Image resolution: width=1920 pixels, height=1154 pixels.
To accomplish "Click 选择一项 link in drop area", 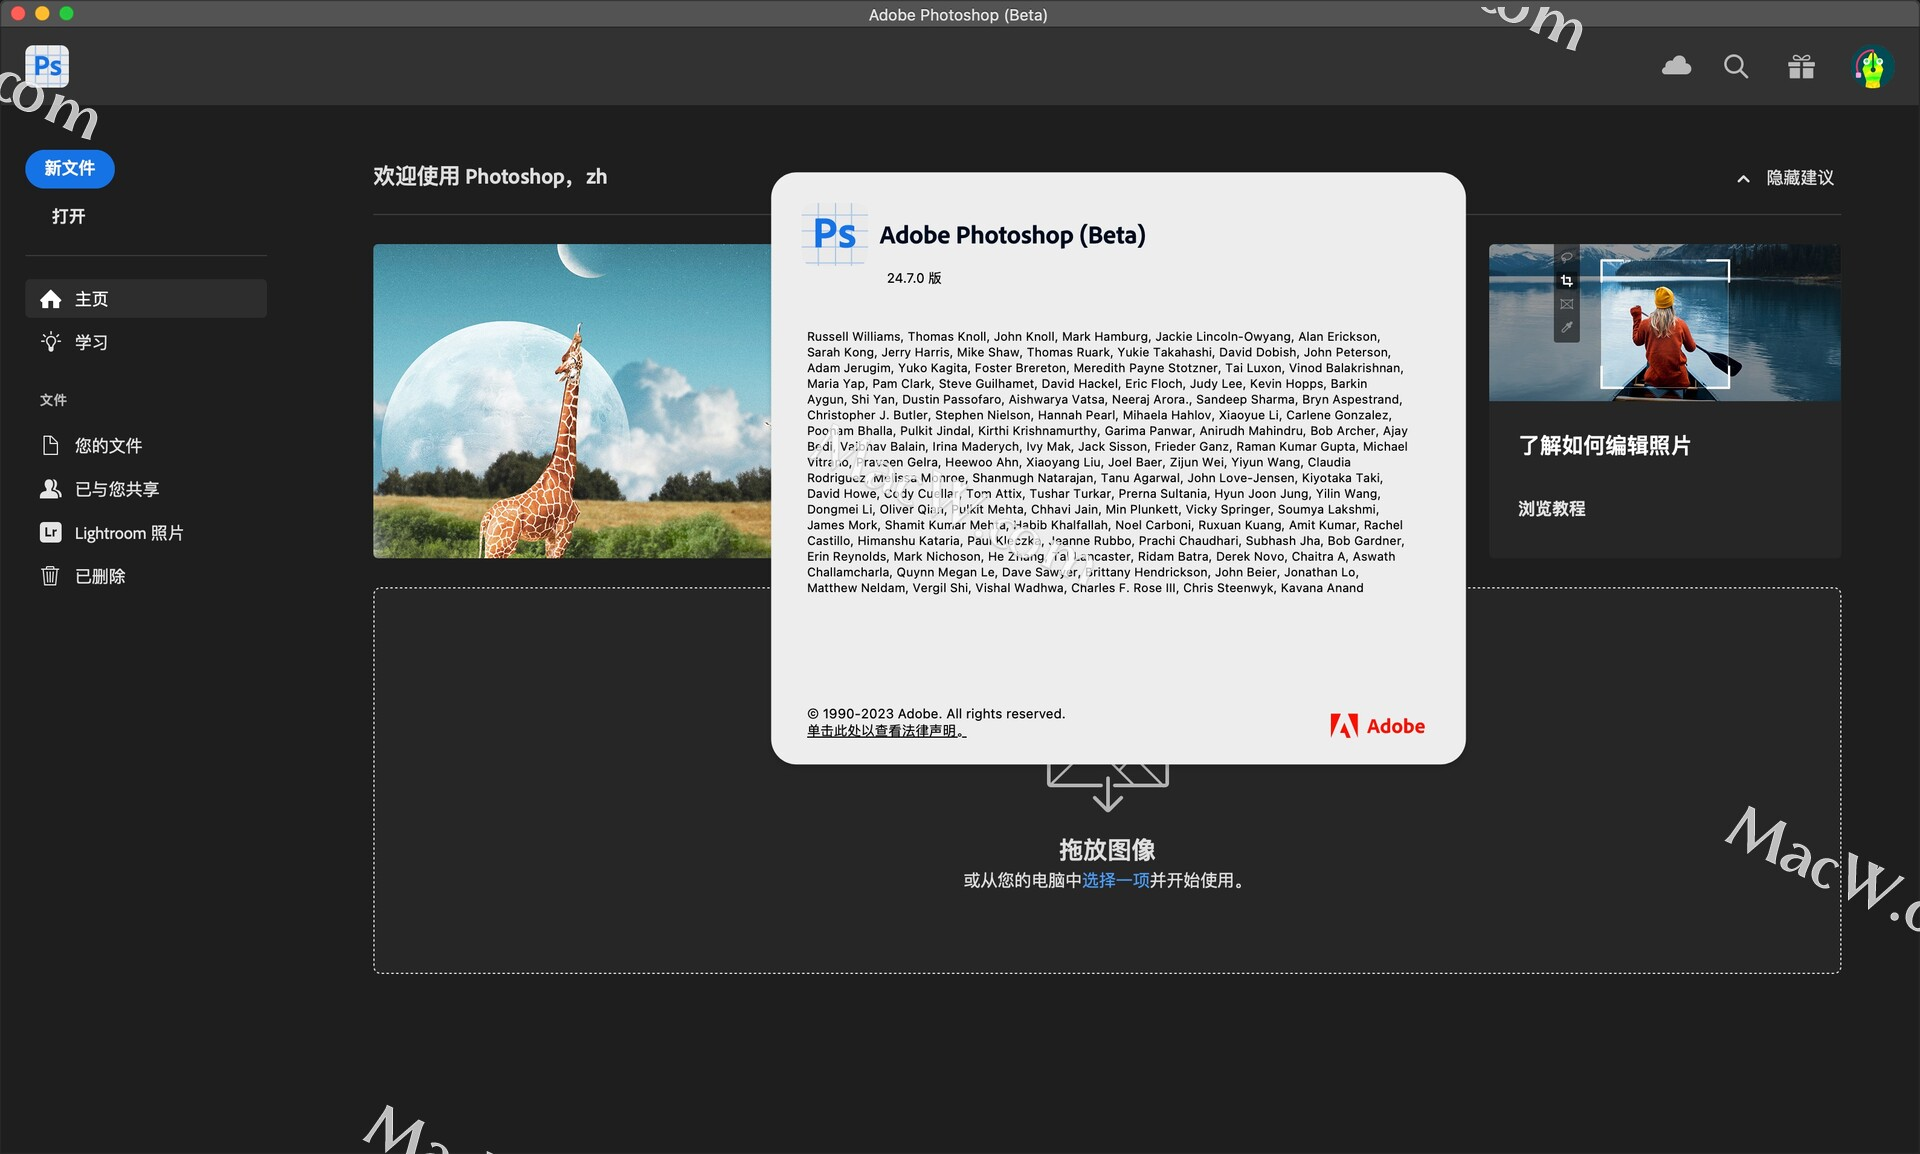I will pos(1115,880).
